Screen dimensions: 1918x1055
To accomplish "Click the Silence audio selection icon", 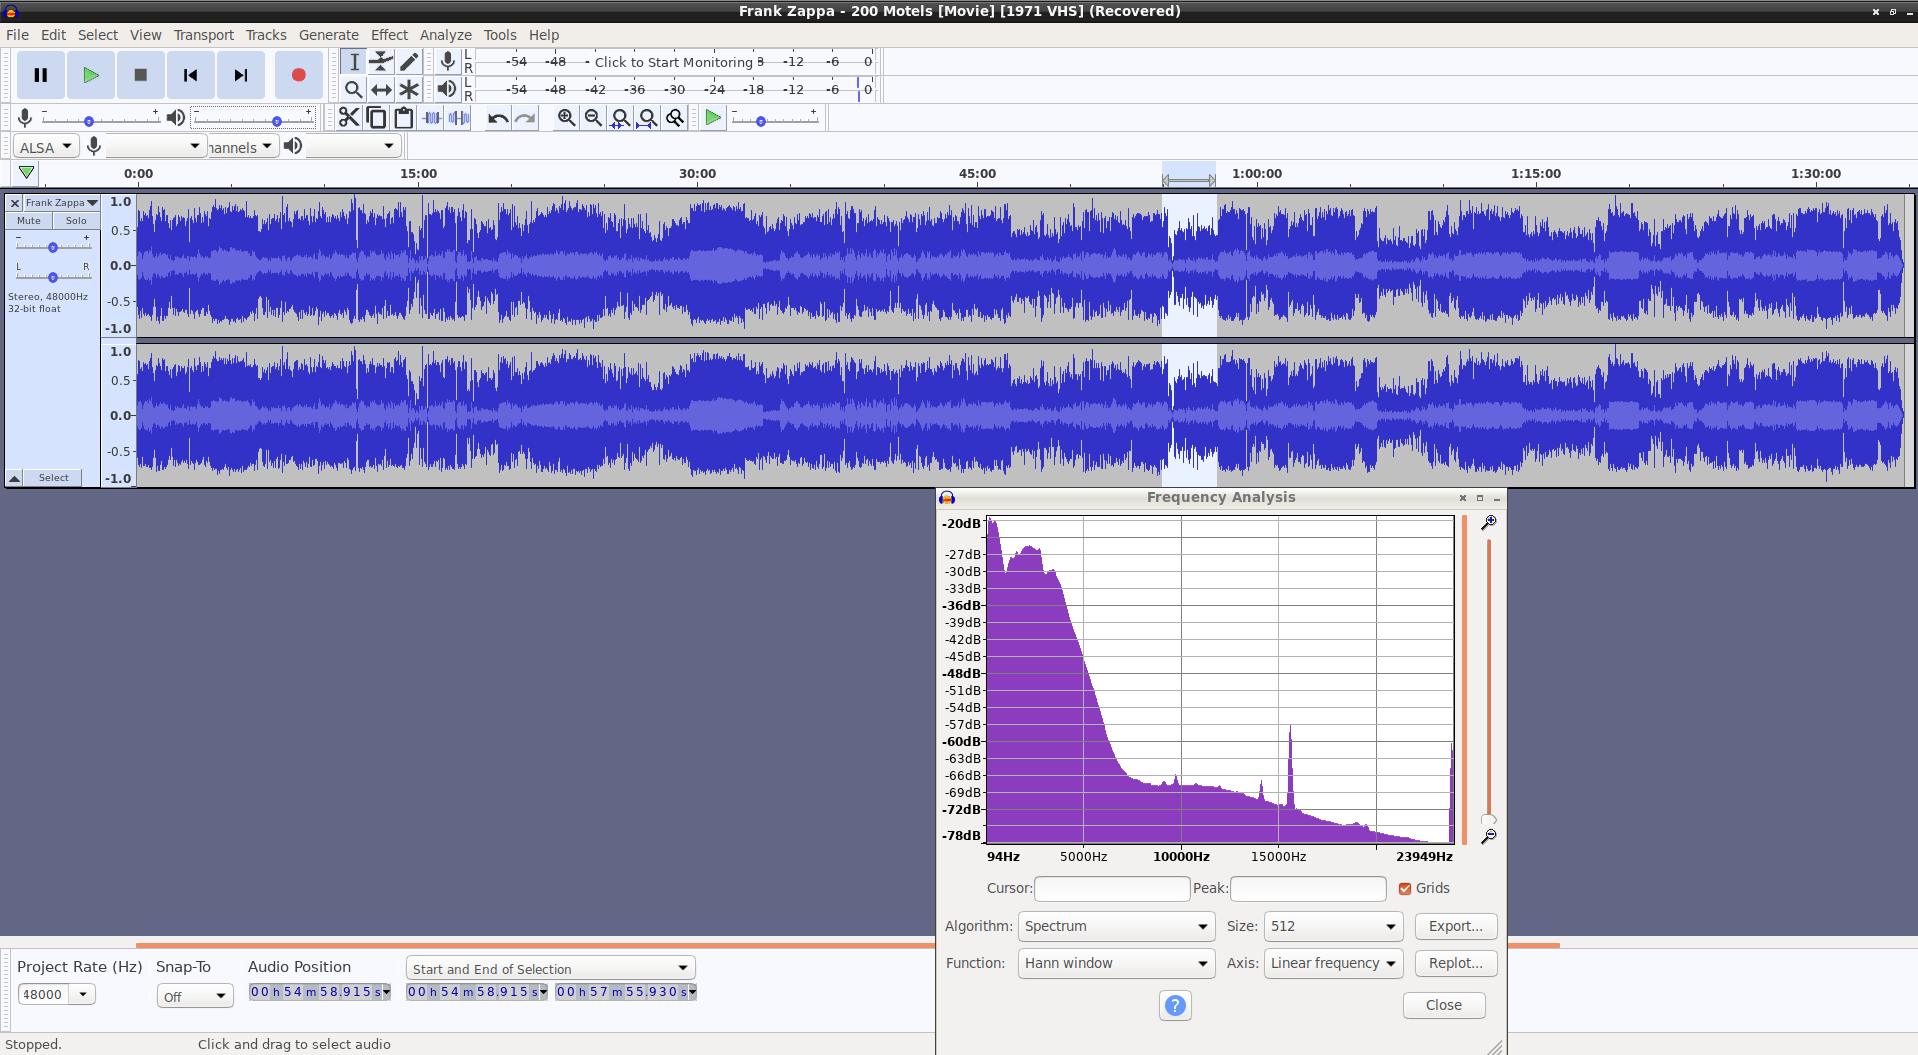I will coord(459,118).
